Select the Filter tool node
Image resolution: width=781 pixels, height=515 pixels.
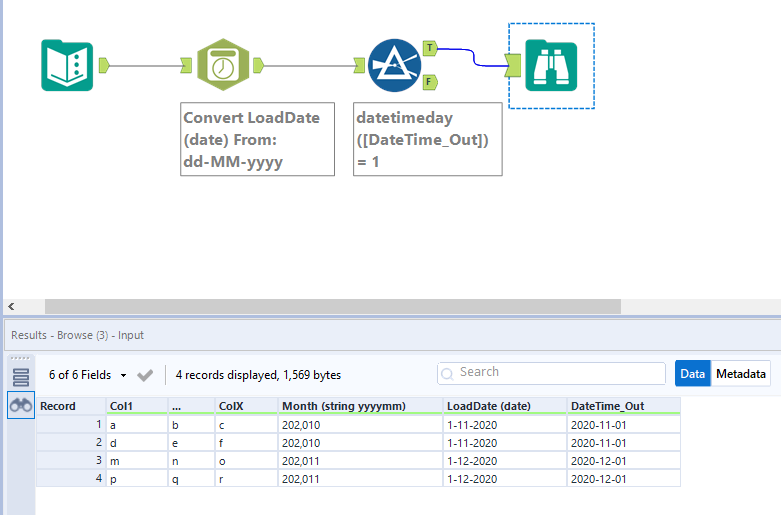394,66
